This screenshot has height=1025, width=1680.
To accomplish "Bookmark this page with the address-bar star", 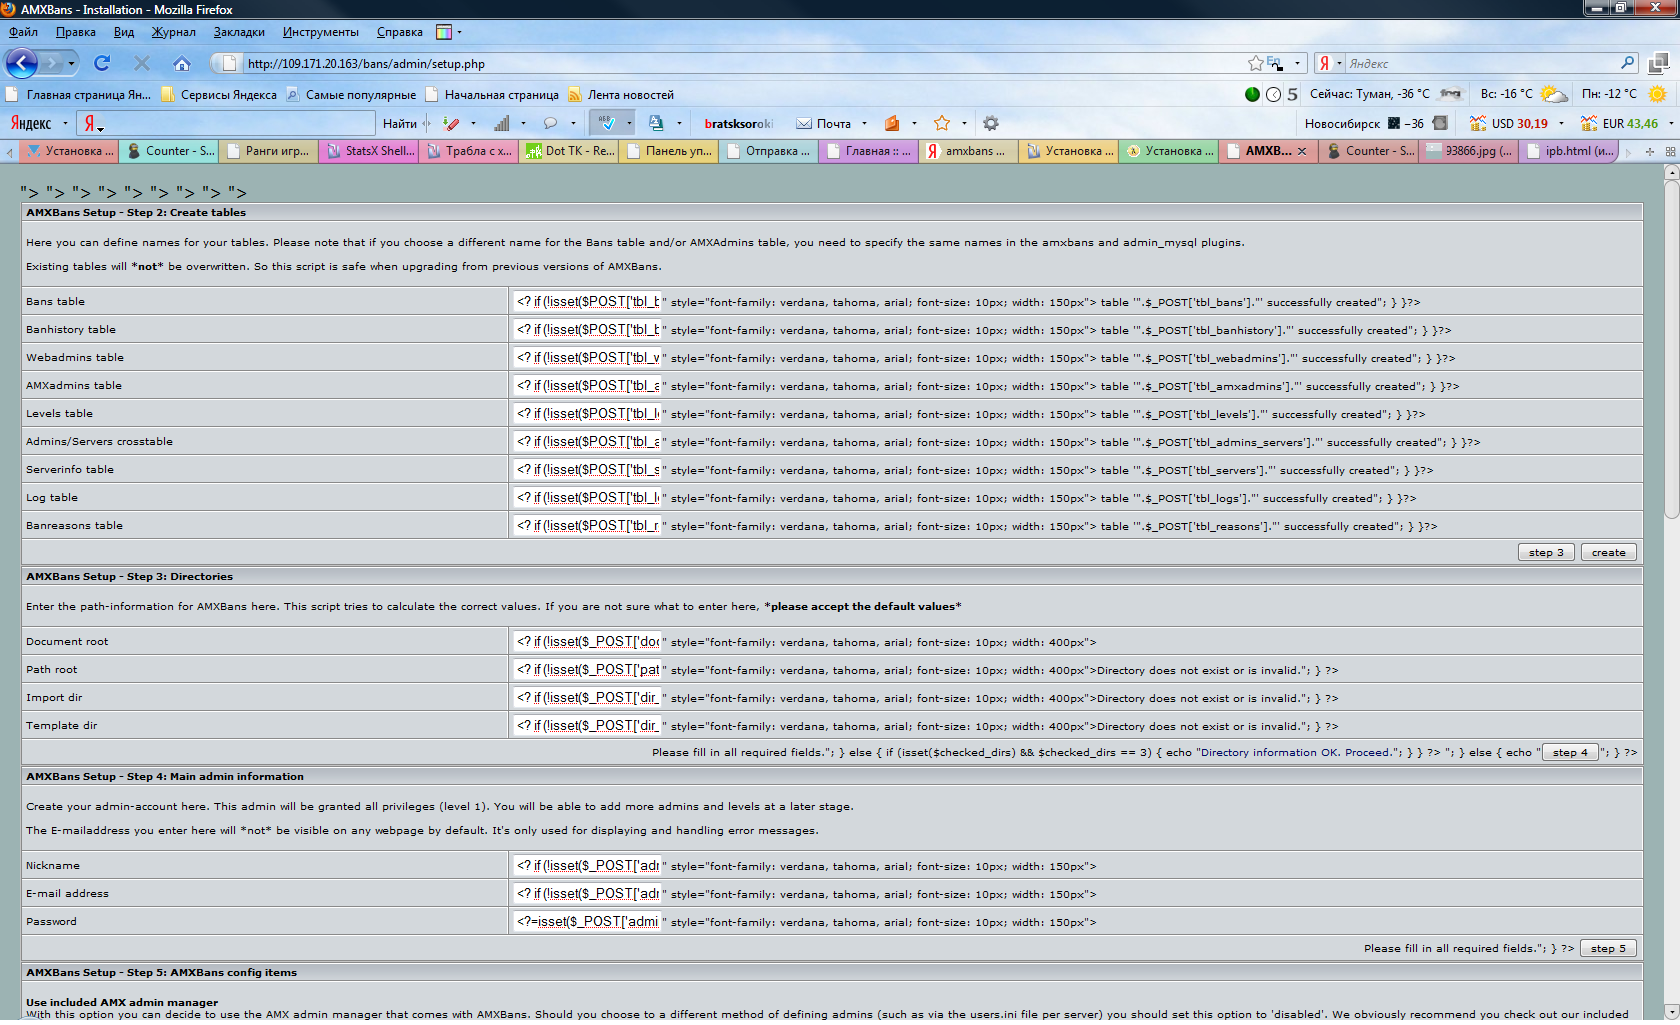I will [1255, 63].
